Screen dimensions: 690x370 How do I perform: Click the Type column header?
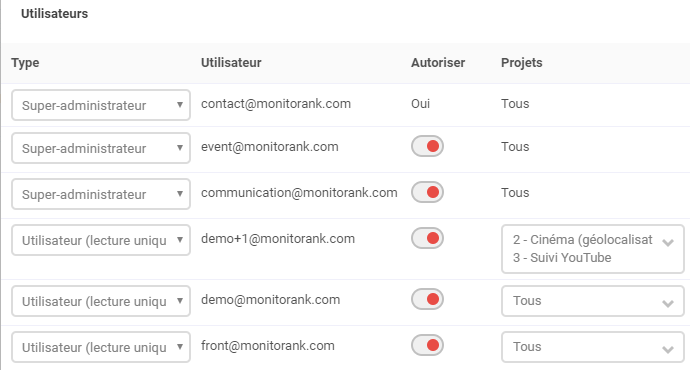[x=25, y=63]
